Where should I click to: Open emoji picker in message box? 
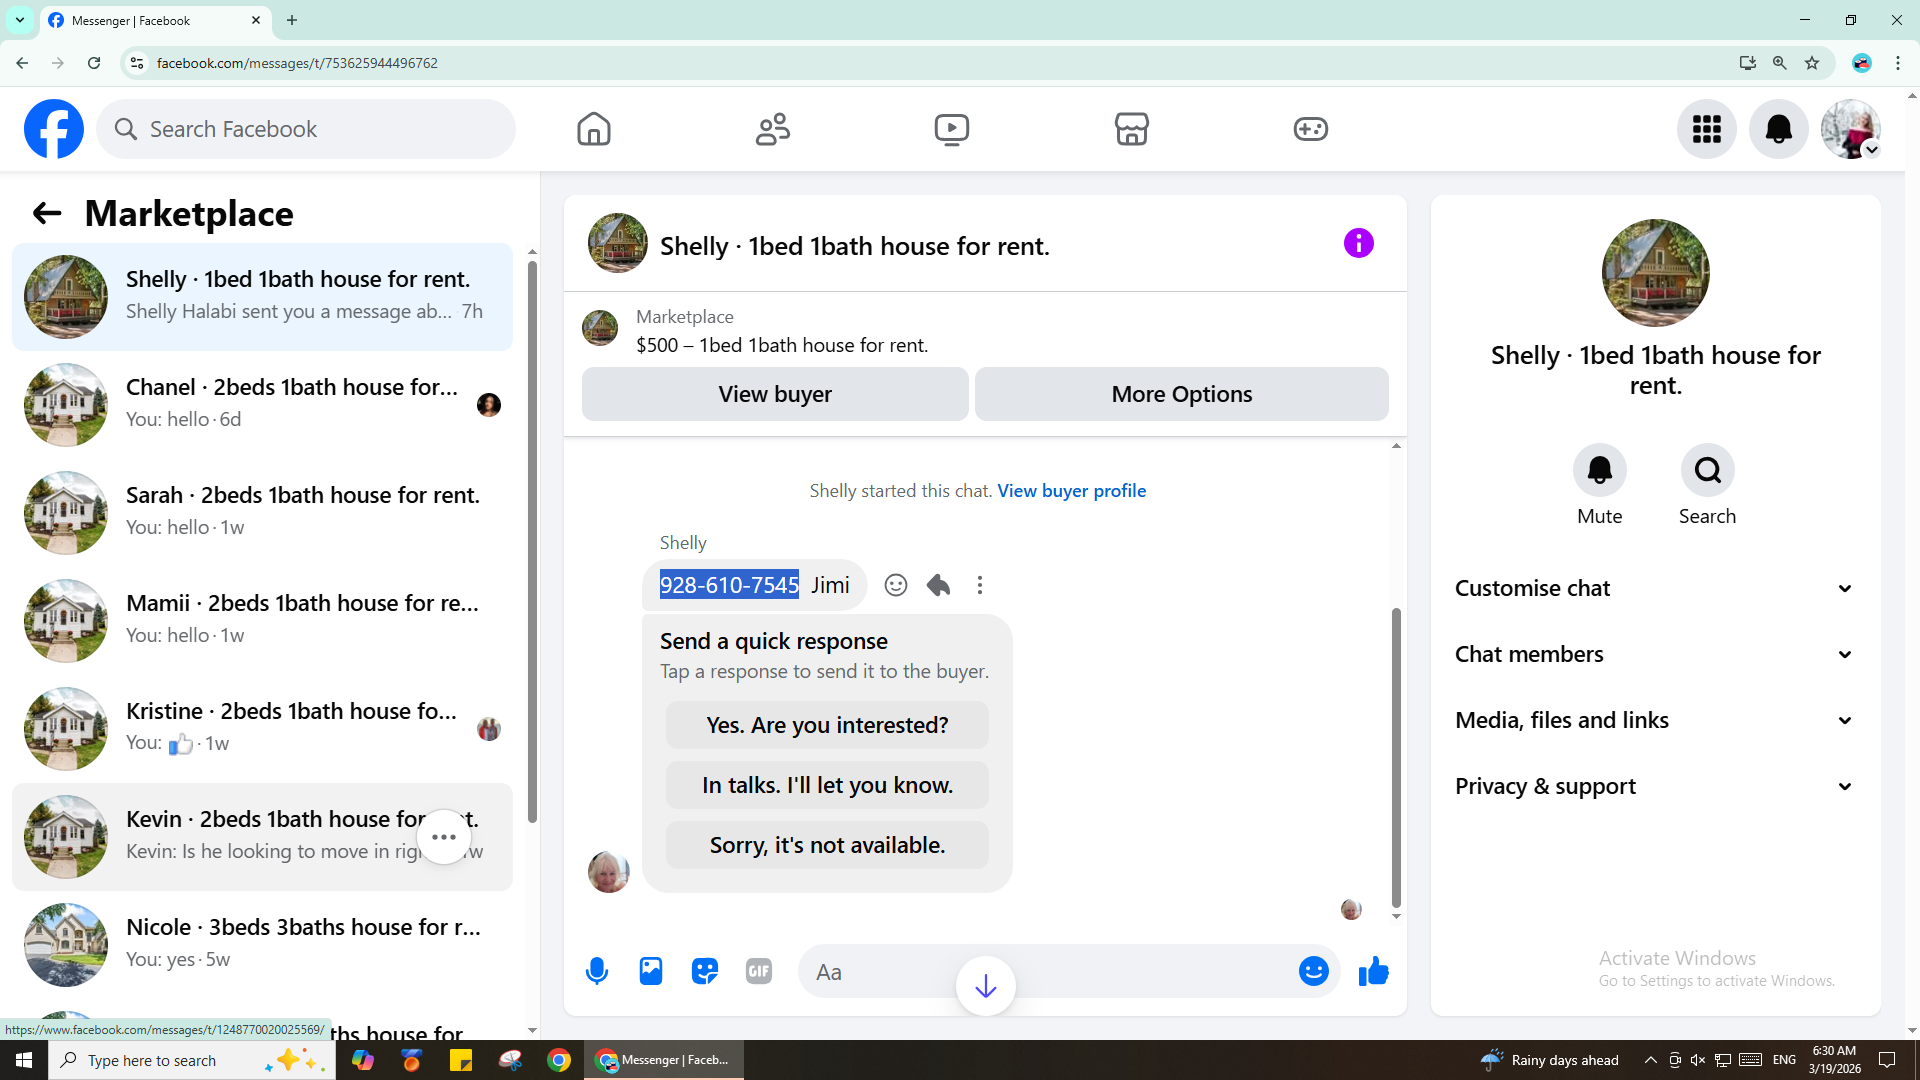pos(1313,971)
